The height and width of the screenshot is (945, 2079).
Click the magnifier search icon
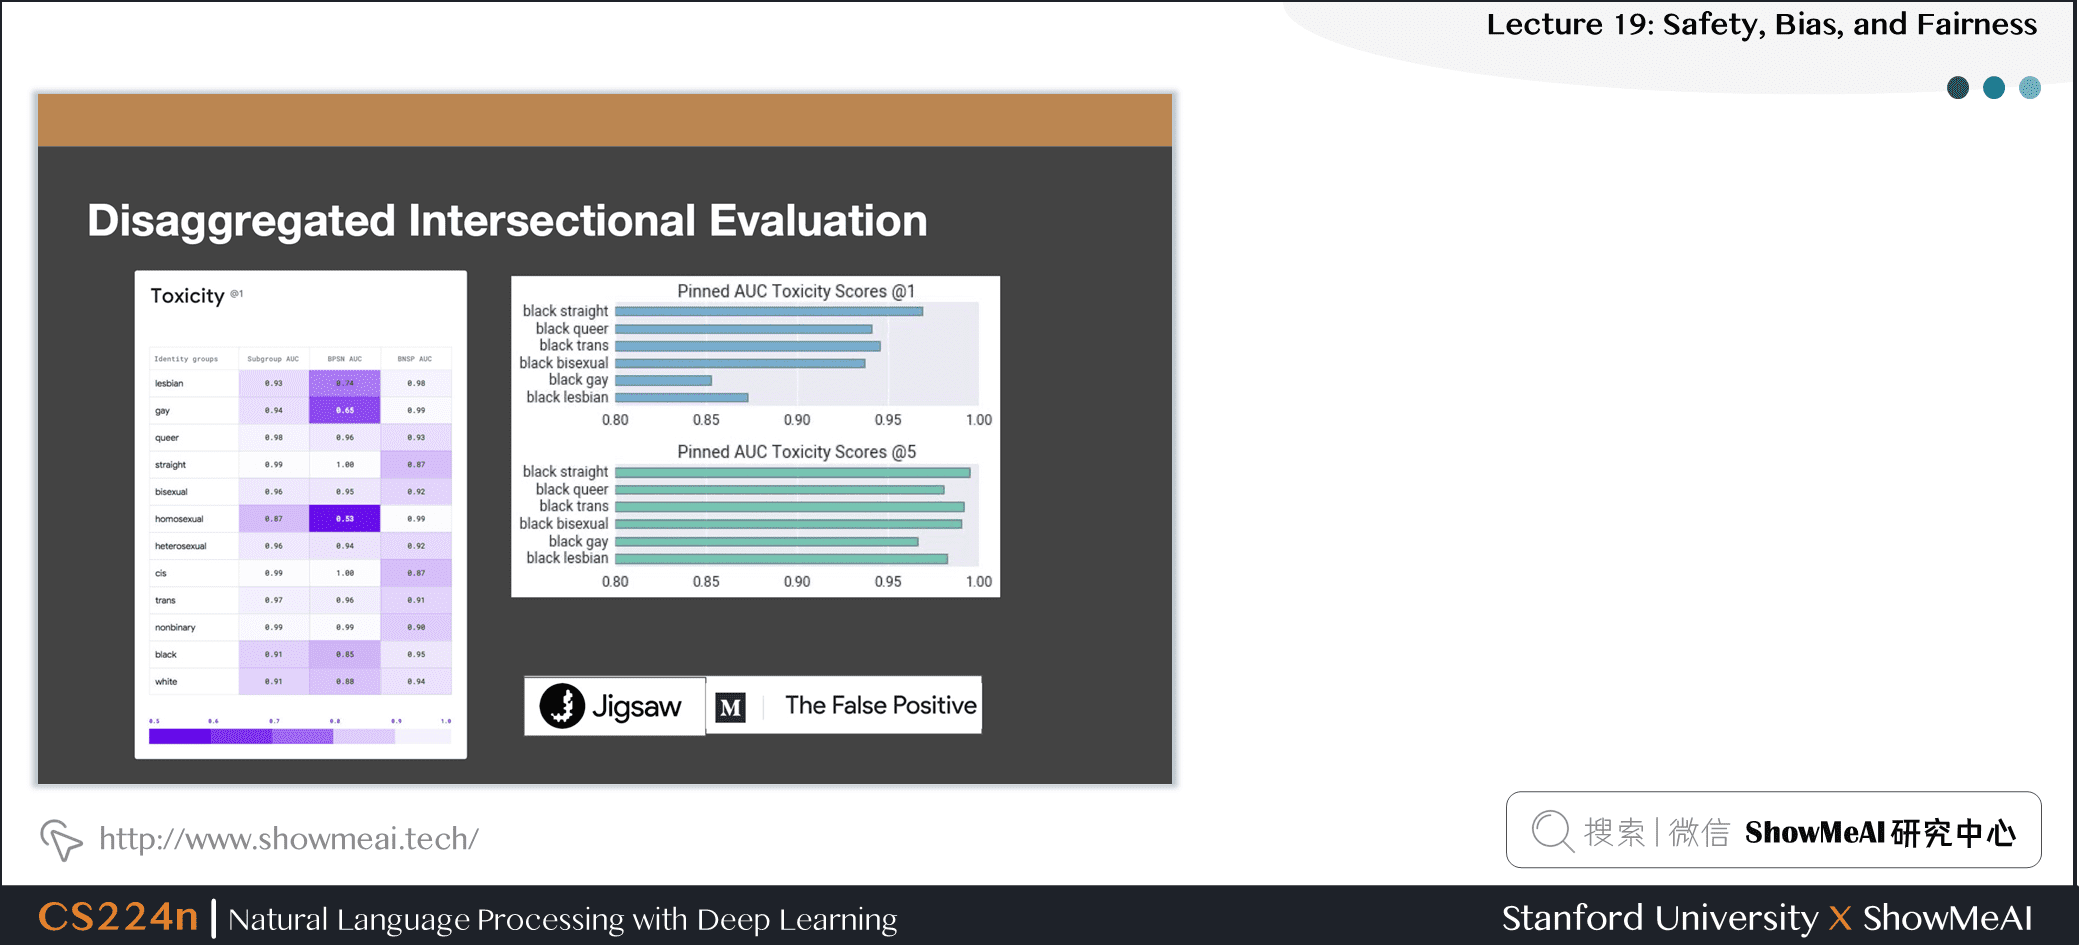(x=1553, y=831)
